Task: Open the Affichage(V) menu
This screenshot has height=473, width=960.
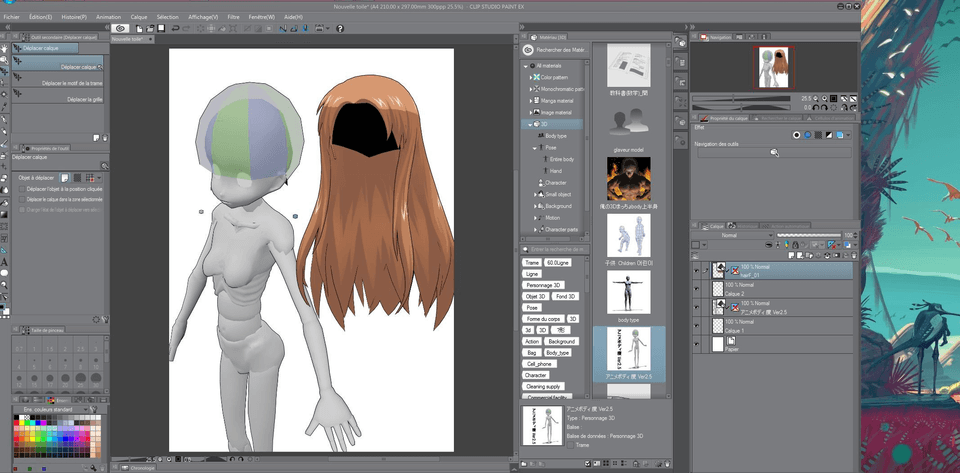Action: (x=203, y=17)
